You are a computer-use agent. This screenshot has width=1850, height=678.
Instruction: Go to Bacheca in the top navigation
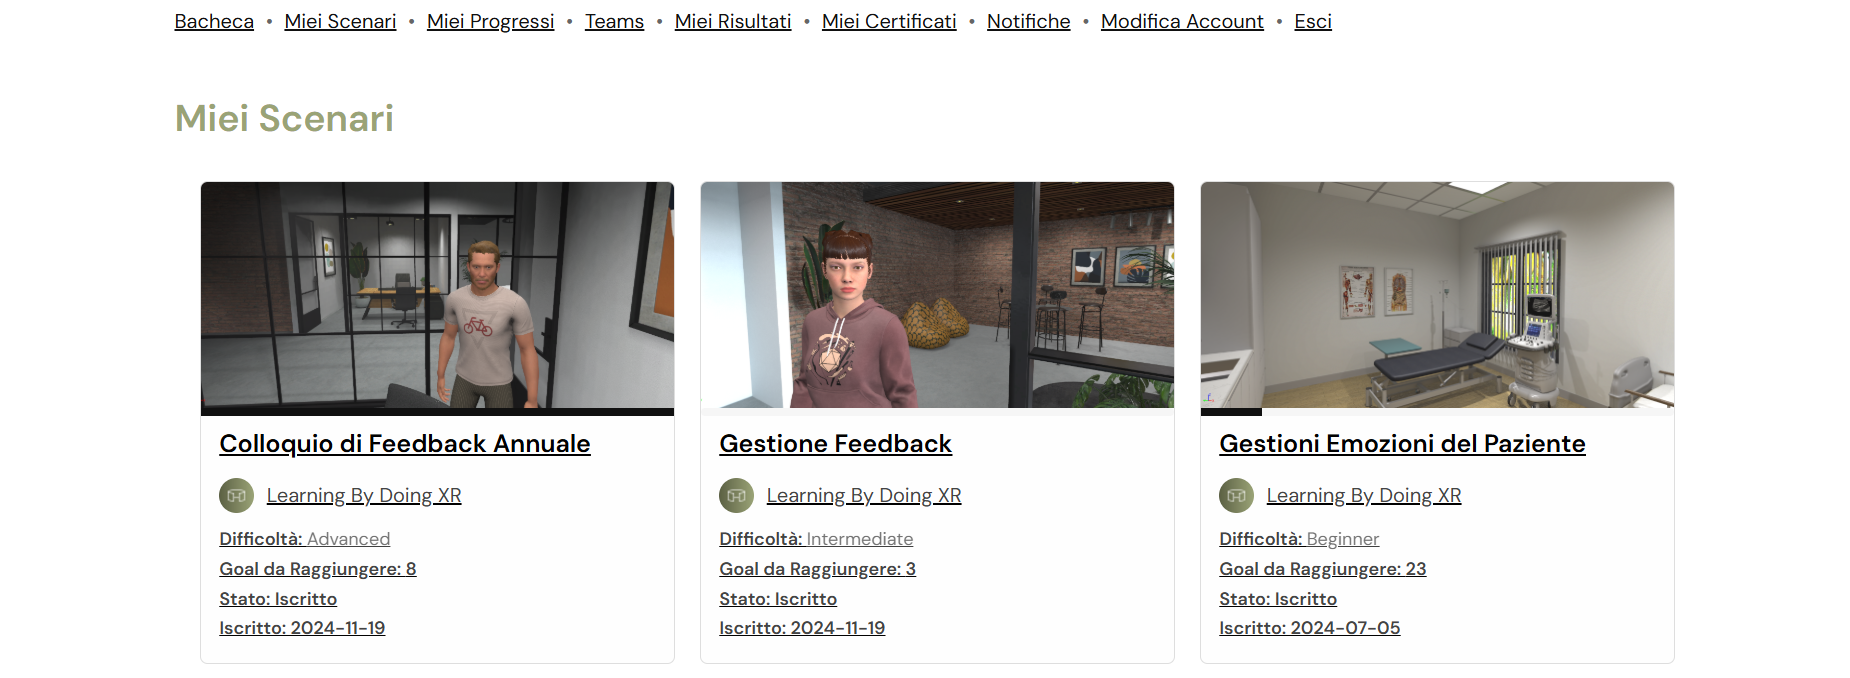point(214,21)
